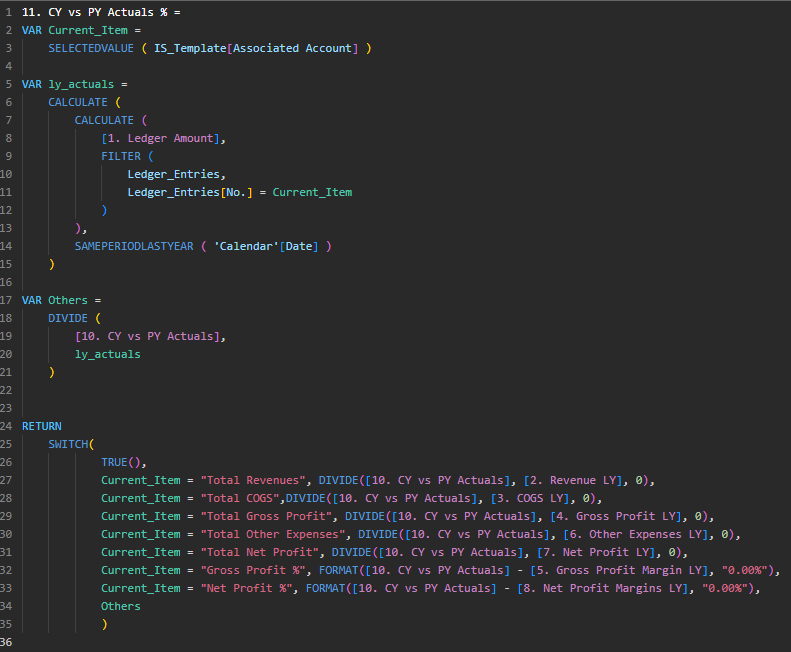Screen dimensions: 791x652
Task: Click the 'Ledger_Entries[No.]' column reference
Action: [190, 192]
